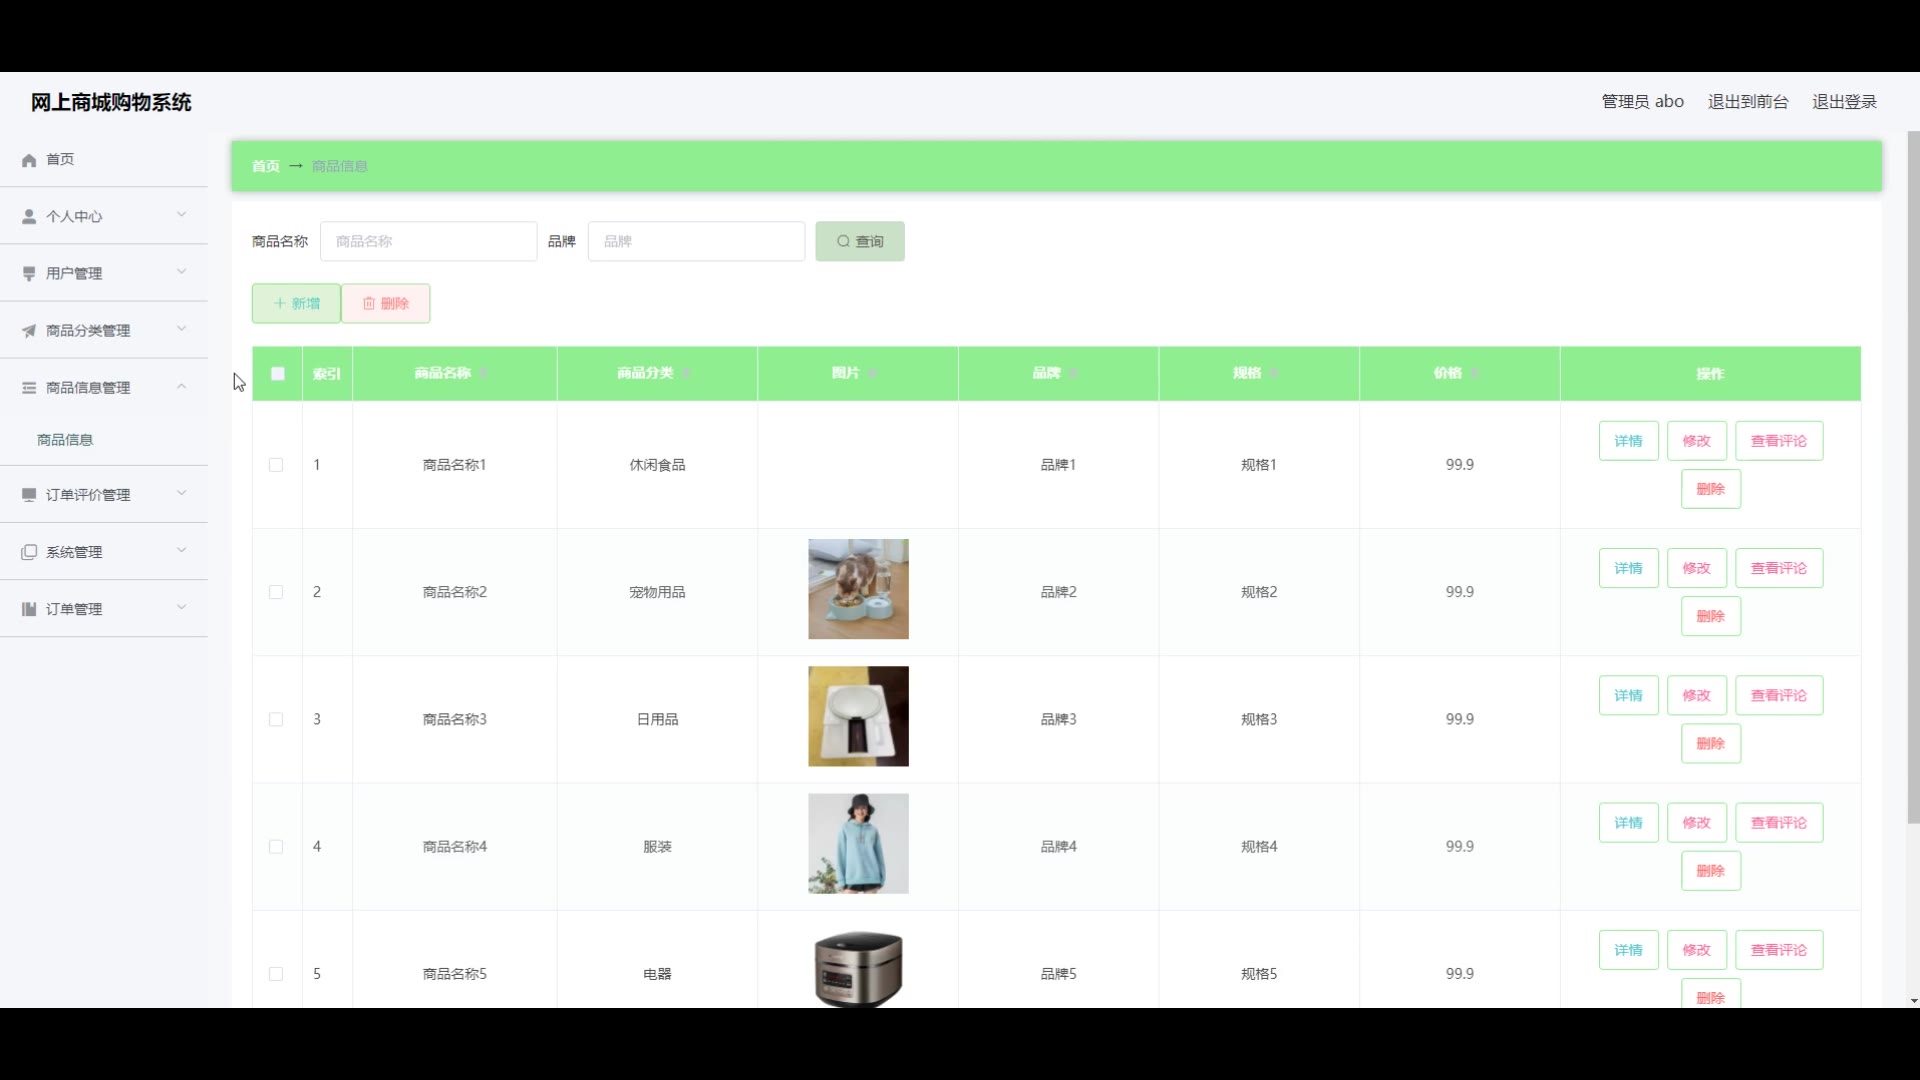
Task: Check the checkbox for row 商品名称2
Action: pos(276,592)
